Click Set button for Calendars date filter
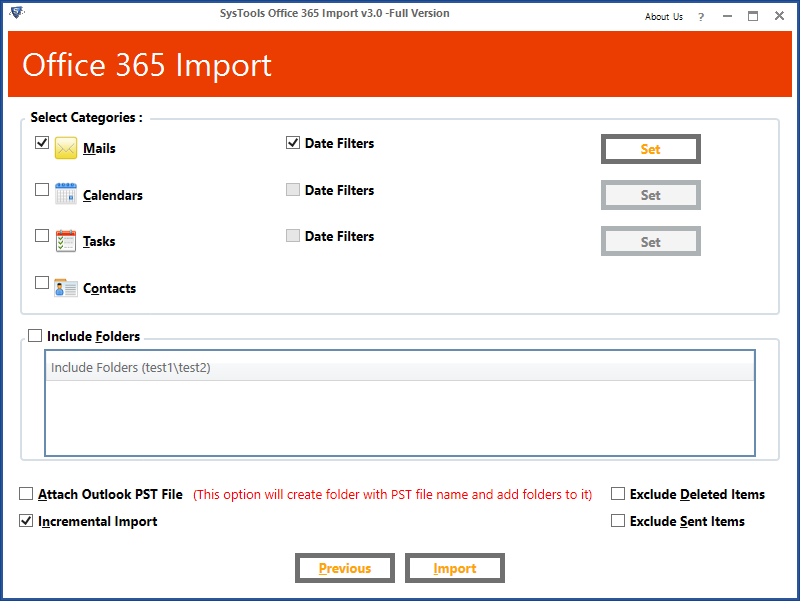Viewport: 800px width, 601px height. pos(651,195)
